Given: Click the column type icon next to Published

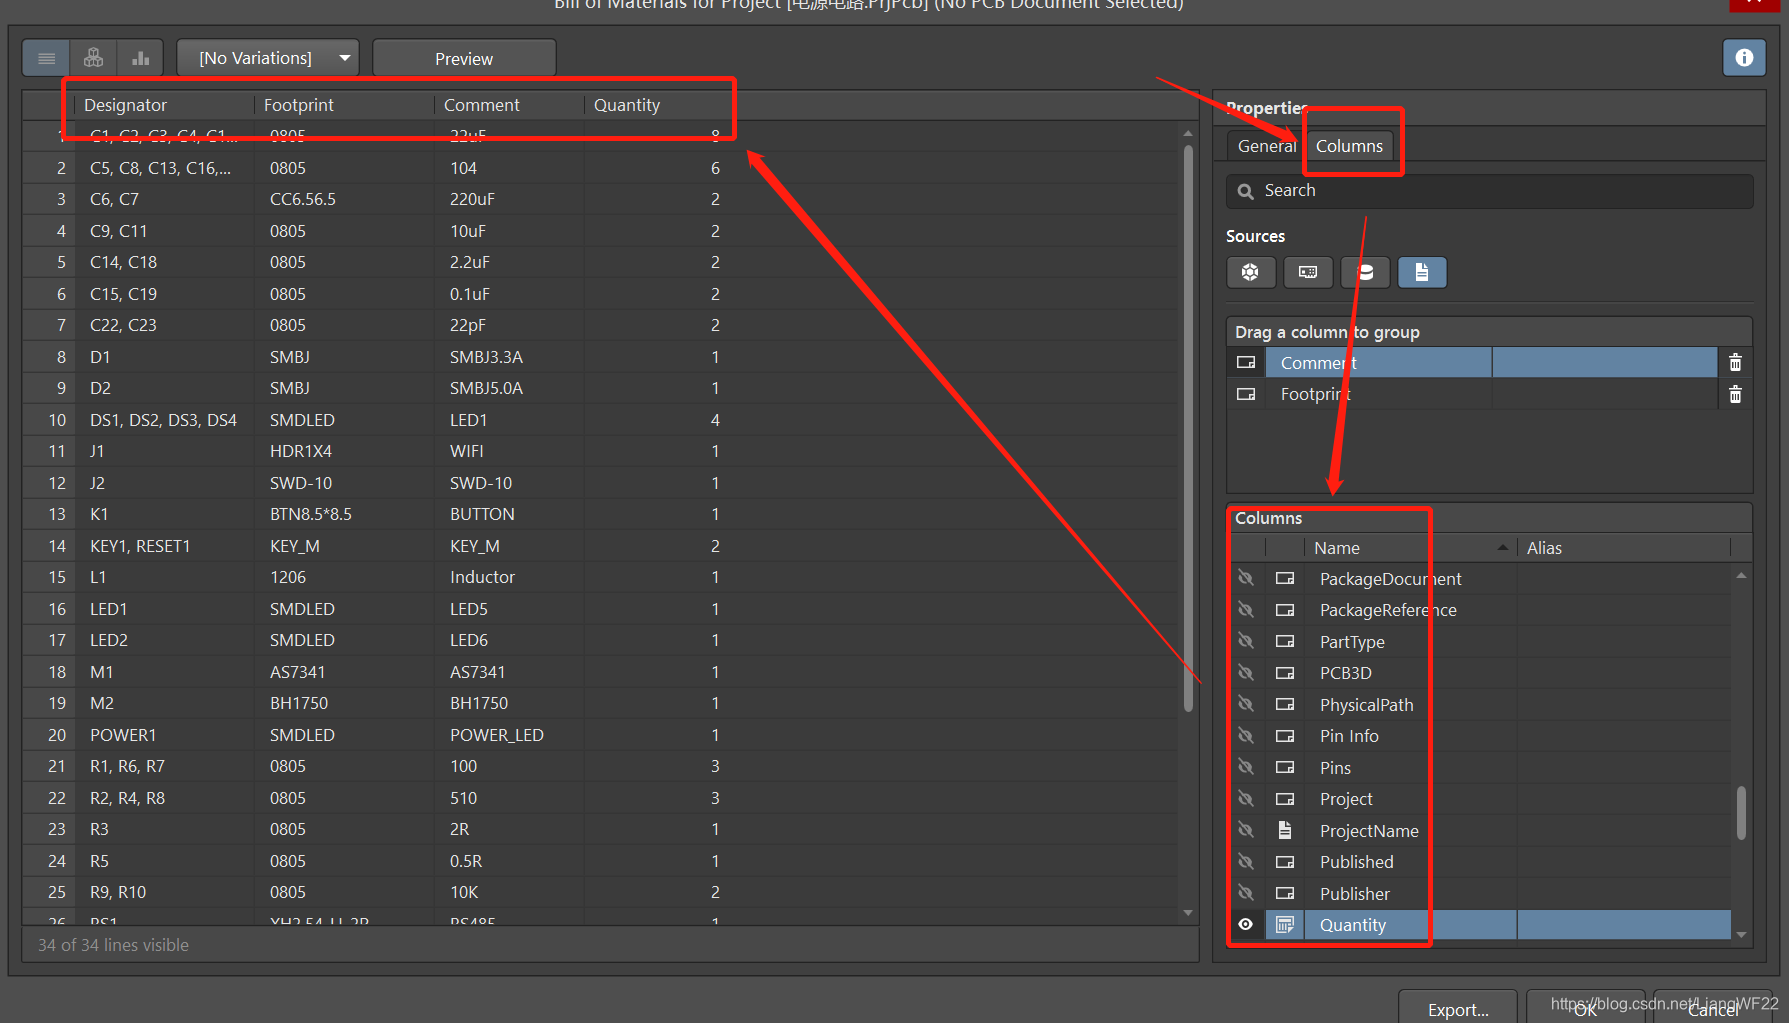Looking at the screenshot, I should point(1285,862).
